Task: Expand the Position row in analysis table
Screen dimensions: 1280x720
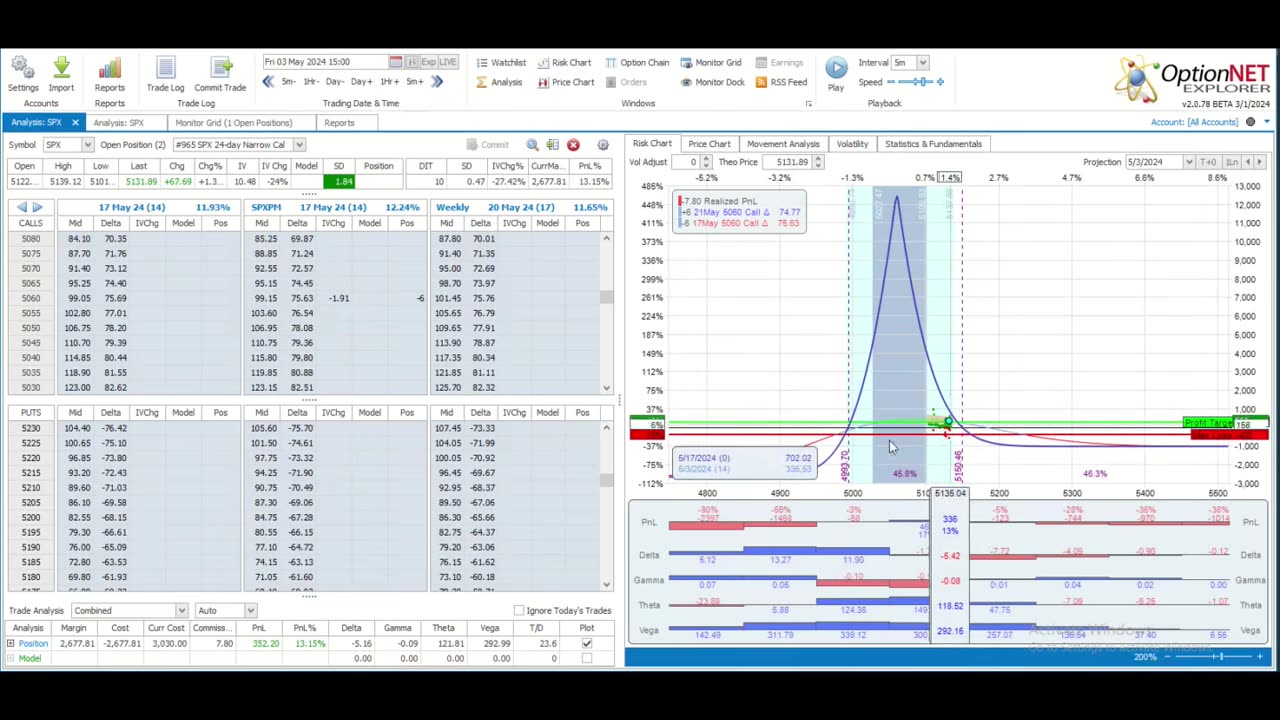Action: click(10, 644)
